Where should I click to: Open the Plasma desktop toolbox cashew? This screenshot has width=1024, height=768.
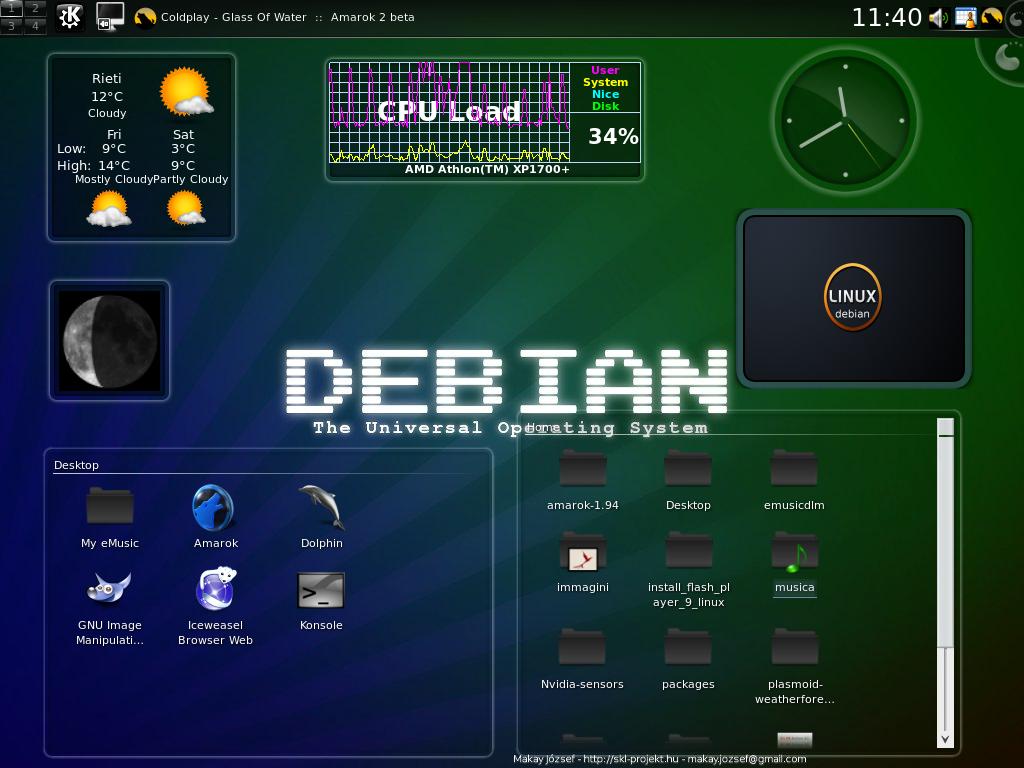[1006, 57]
